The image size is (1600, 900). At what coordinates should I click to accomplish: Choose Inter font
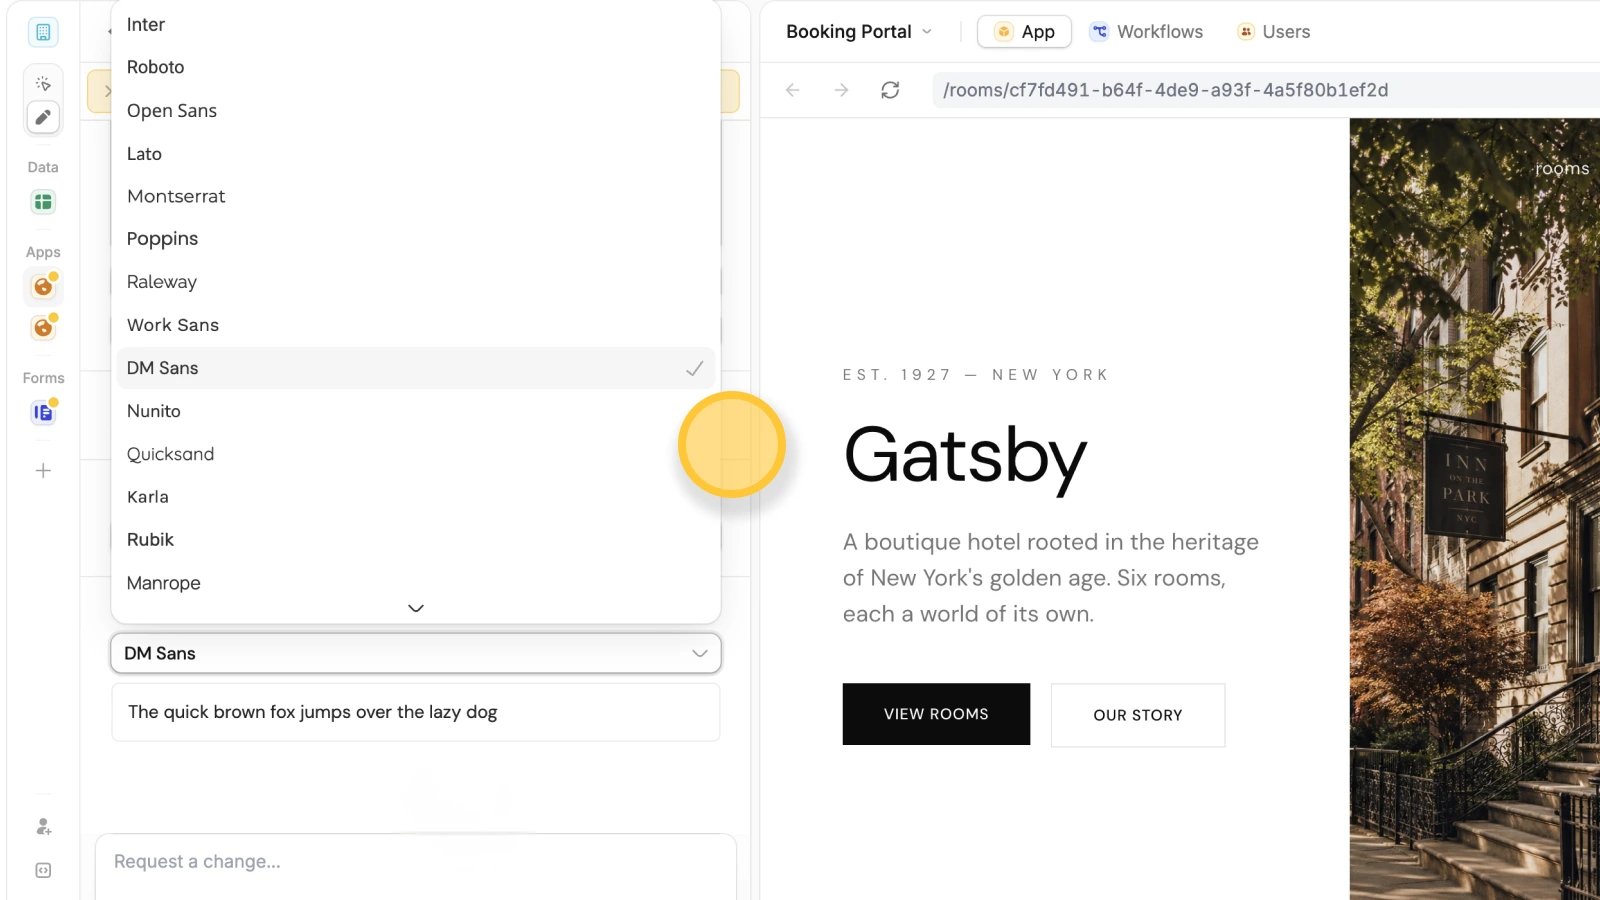pyautogui.click(x=416, y=25)
